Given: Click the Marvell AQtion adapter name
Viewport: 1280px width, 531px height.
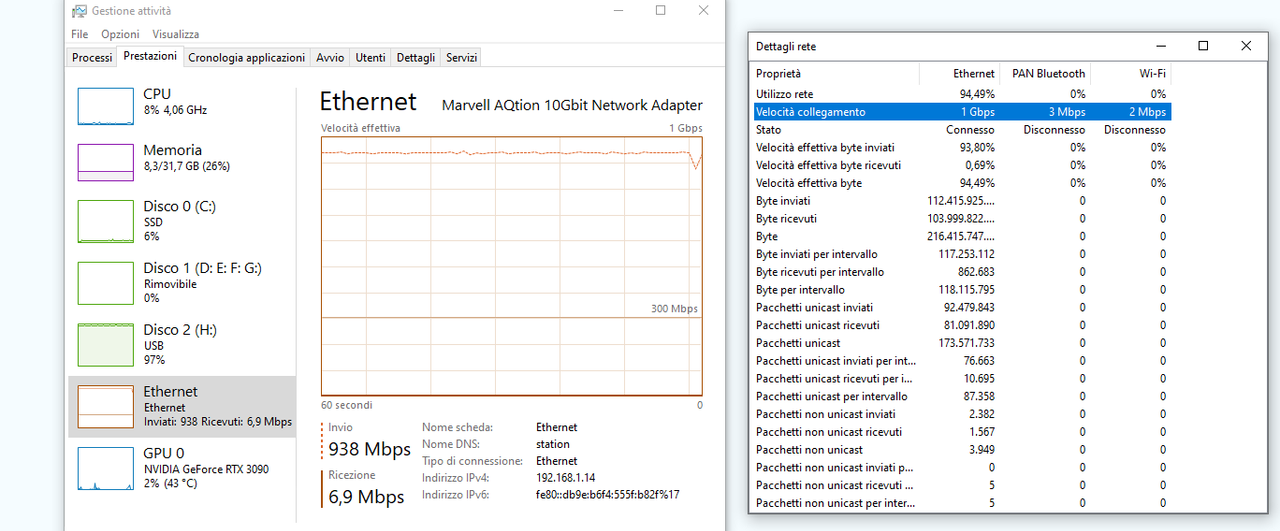Looking at the screenshot, I should (x=572, y=105).
